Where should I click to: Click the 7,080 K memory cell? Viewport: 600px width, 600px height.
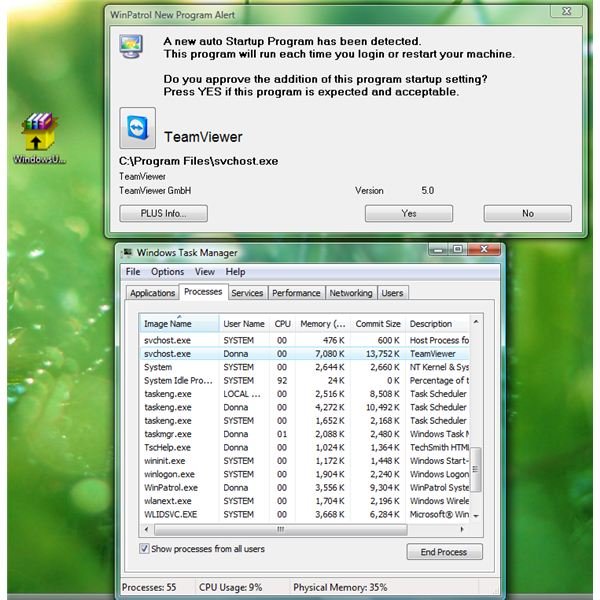[x=329, y=354]
